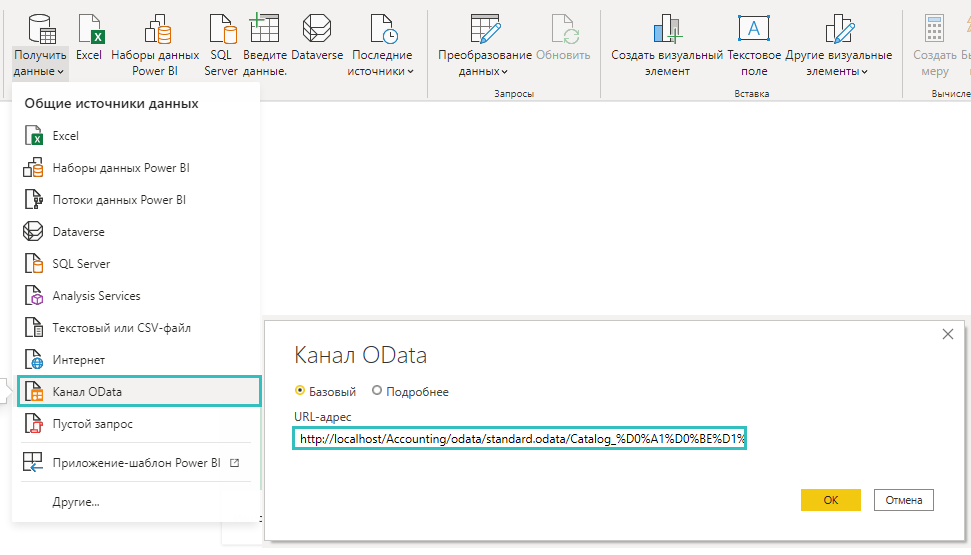Click Преобразование данных ribbon icon

click(x=484, y=29)
